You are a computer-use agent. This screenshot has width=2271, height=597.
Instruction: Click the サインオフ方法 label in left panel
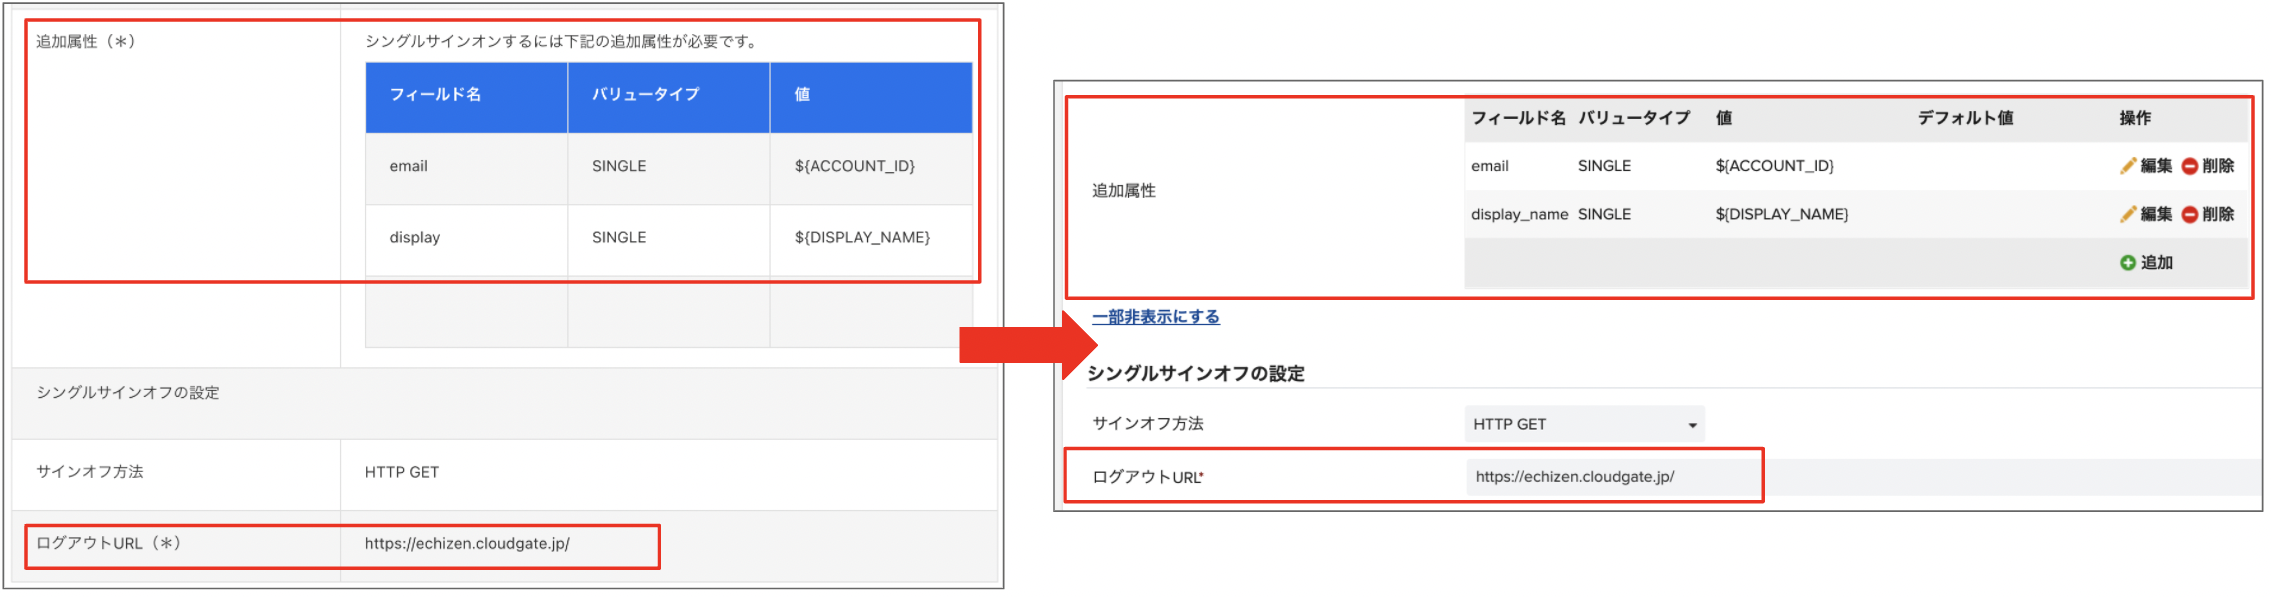[x=90, y=472]
